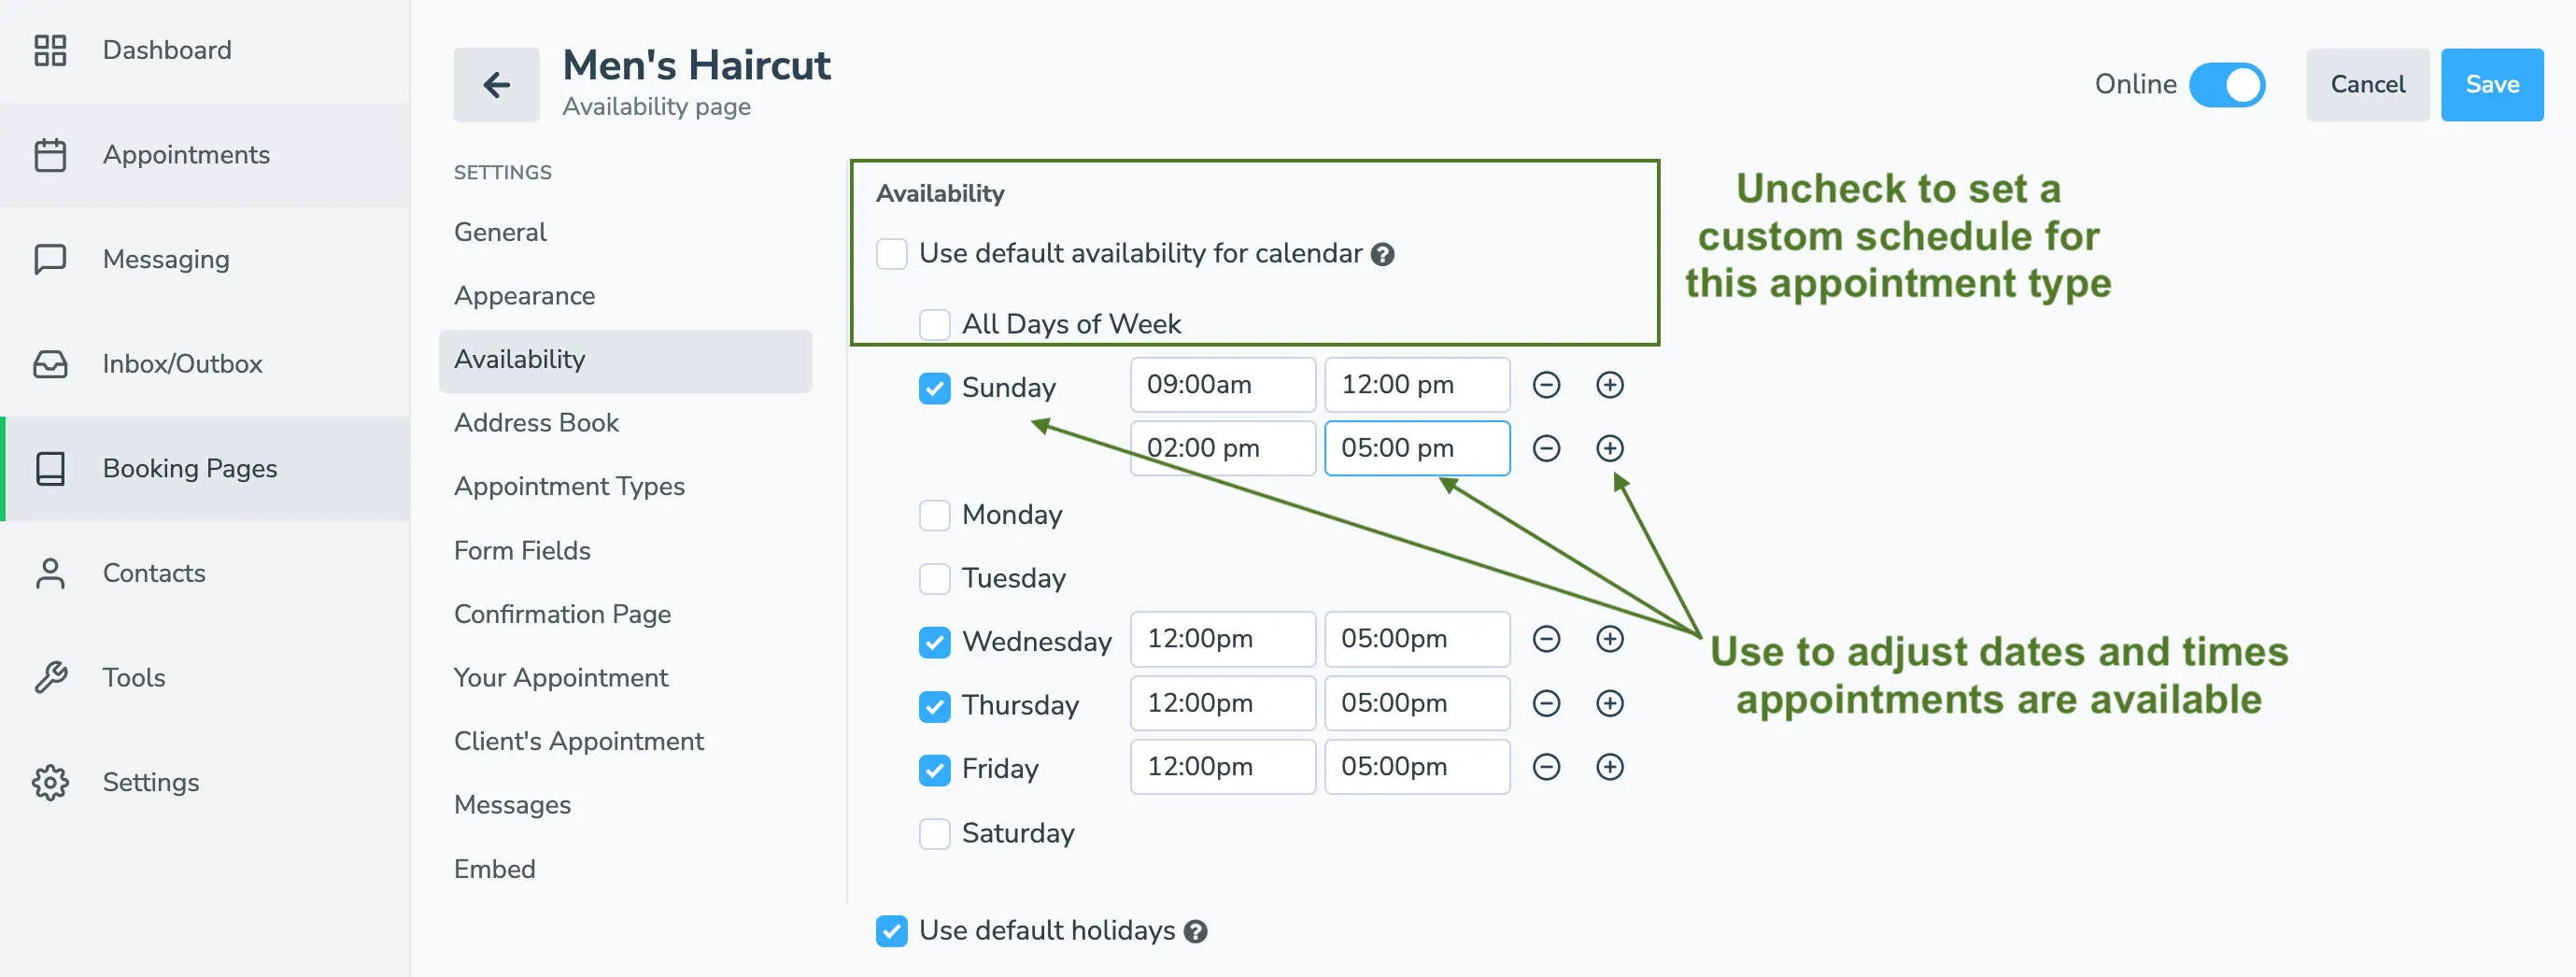Click the back arrow next to Men's Haircut

[x=496, y=85]
